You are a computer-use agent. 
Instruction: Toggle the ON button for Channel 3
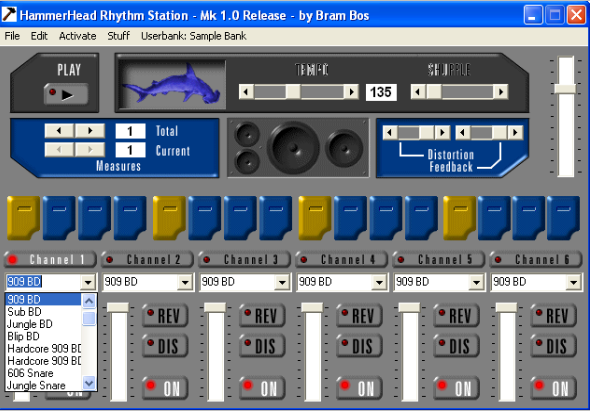coord(262,388)
